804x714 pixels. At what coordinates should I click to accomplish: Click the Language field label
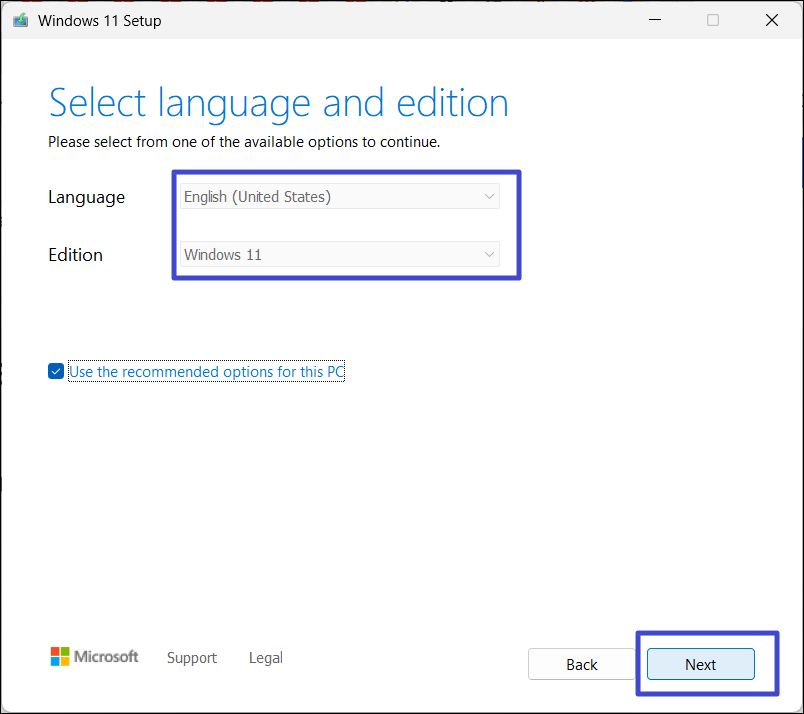(86, 197)
